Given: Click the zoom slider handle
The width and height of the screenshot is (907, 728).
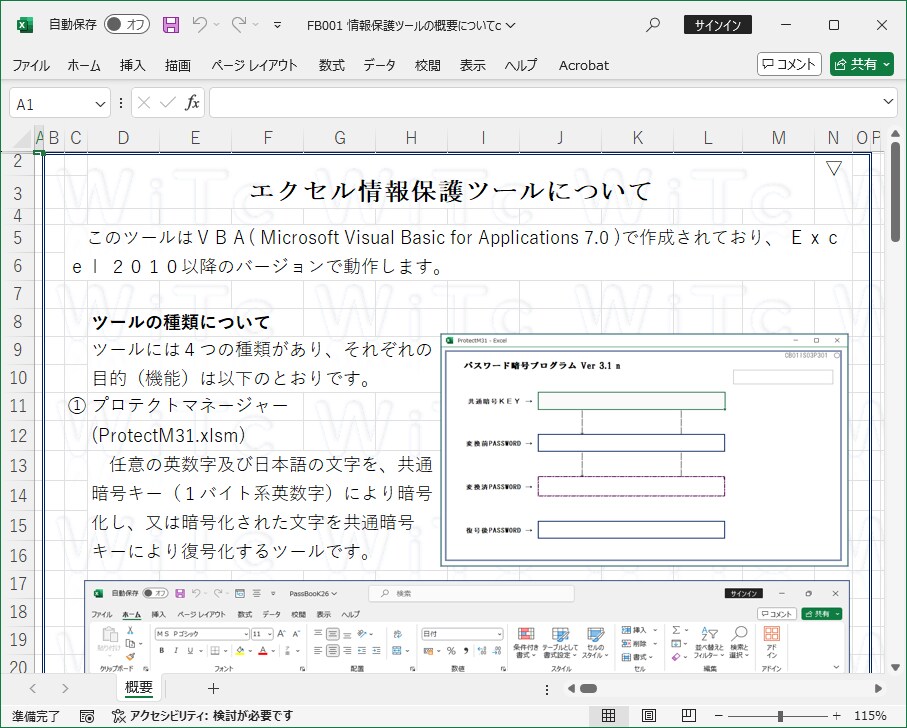Looking at the screenshot, I should 780,716.
